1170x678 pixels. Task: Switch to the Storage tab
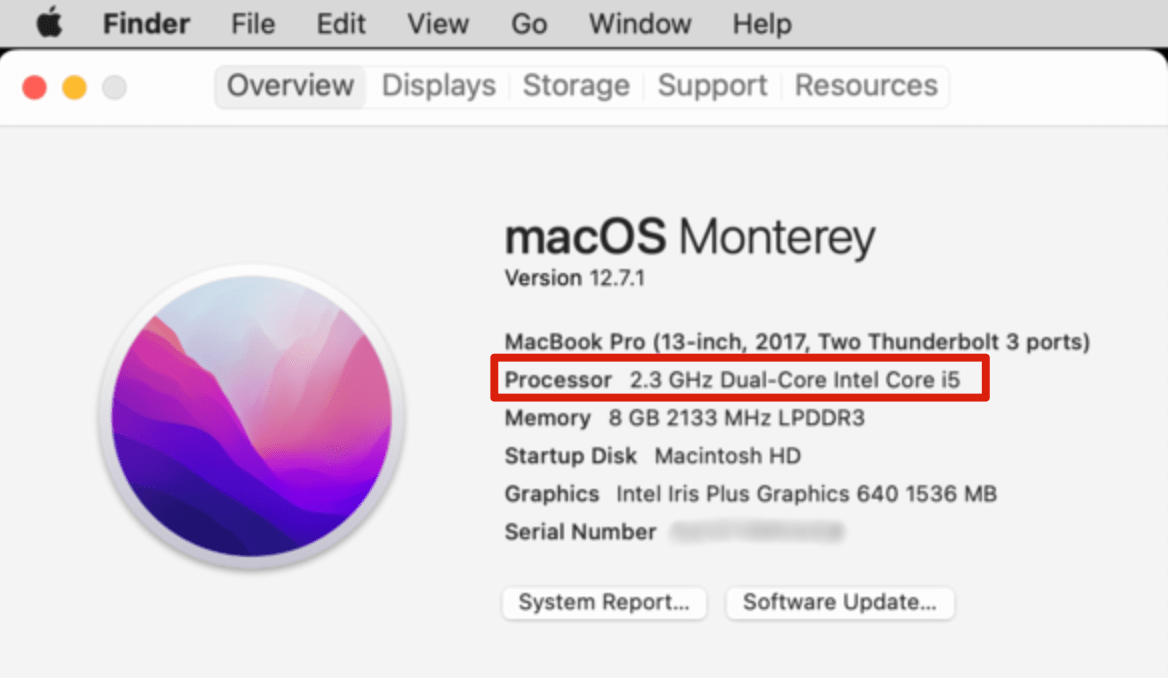point(576,86)
